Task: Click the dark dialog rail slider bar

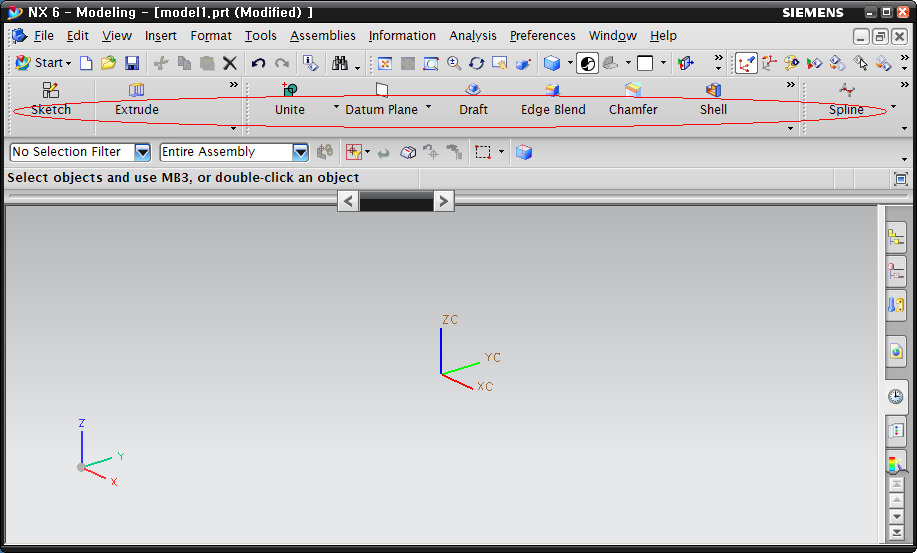Action: click(396, 202)
